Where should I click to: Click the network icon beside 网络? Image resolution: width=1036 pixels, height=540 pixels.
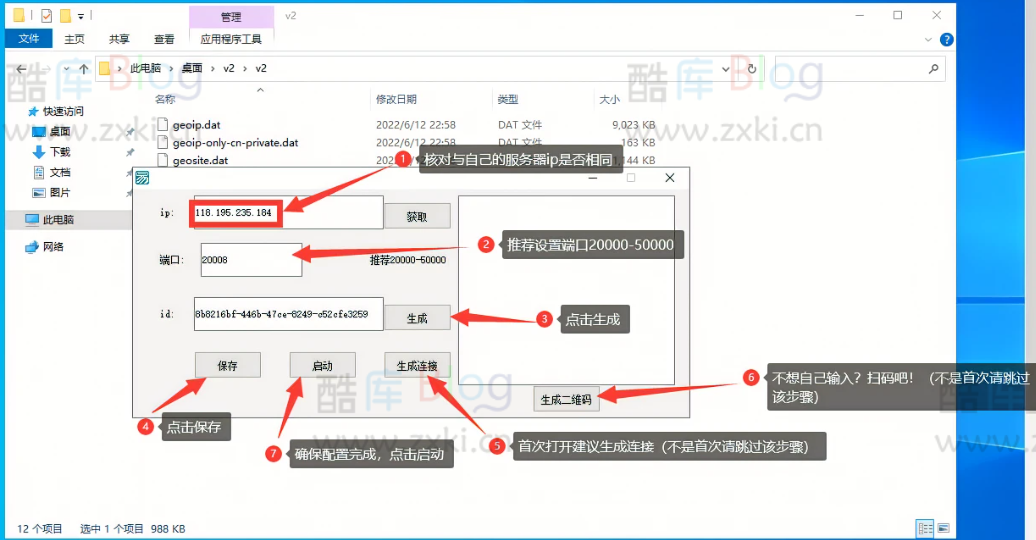32,247
